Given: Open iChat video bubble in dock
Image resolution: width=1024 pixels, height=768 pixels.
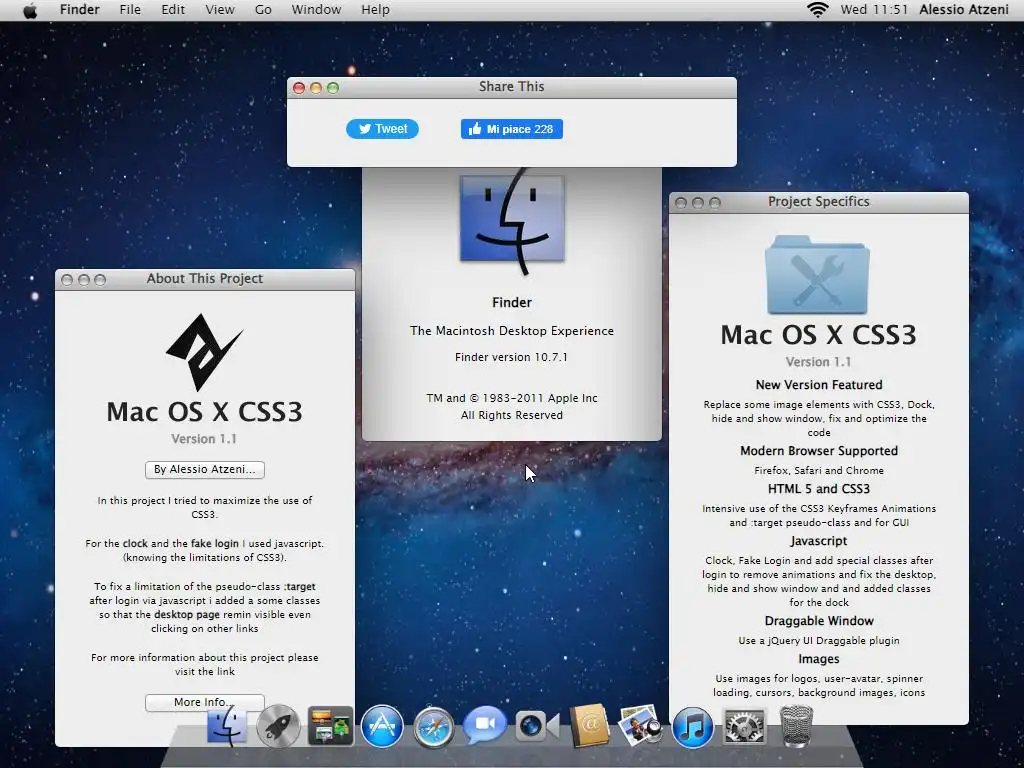Looking at the screenshot, I should pyautogui.click(x=485, y=724).
